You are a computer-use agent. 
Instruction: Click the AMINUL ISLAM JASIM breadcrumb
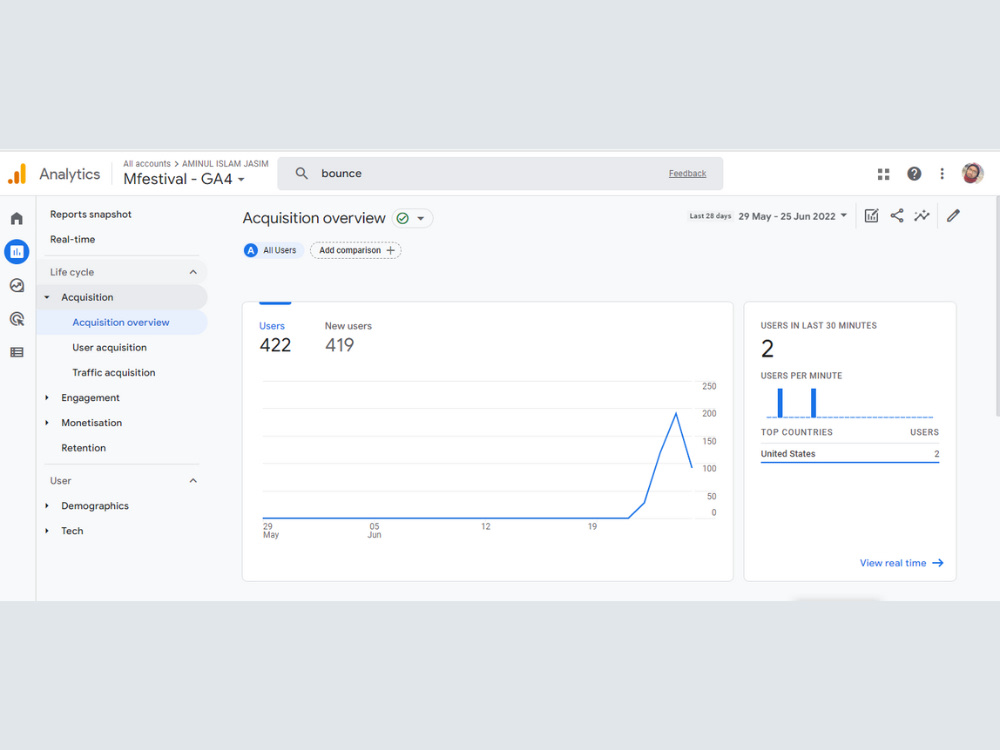225,164
